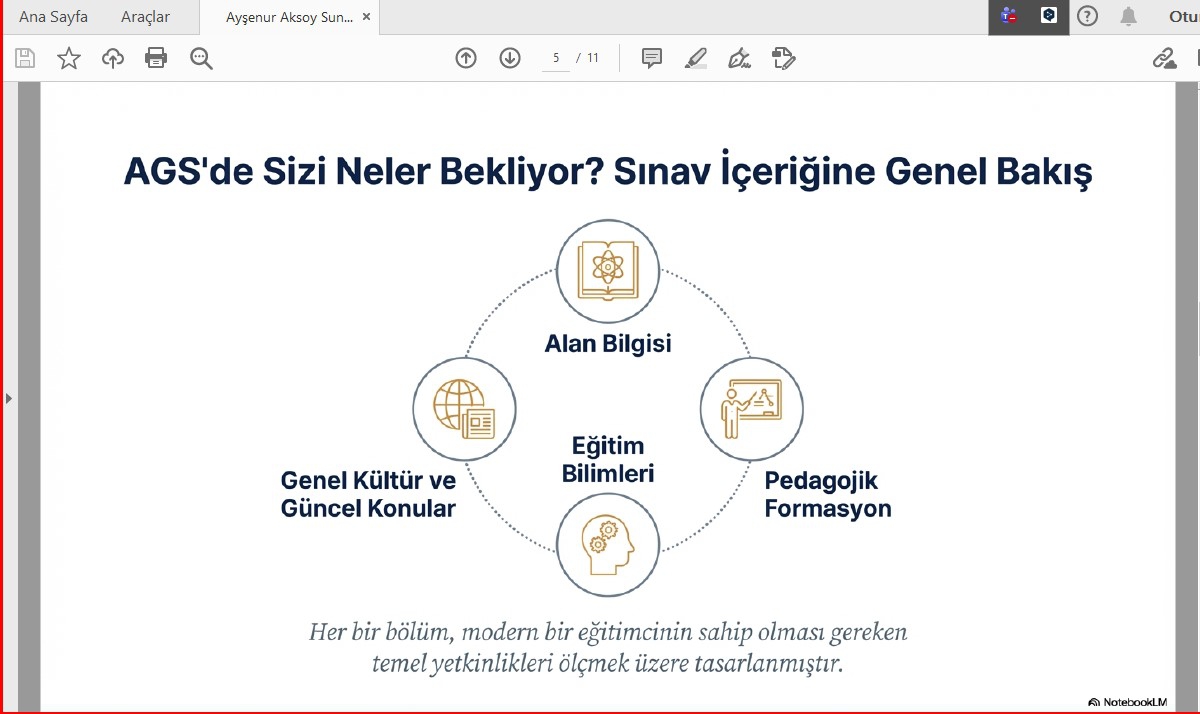Click the page number field showing 5
Image resolution: width=1200 pixels, height=714 pixels.
[556, 58]
